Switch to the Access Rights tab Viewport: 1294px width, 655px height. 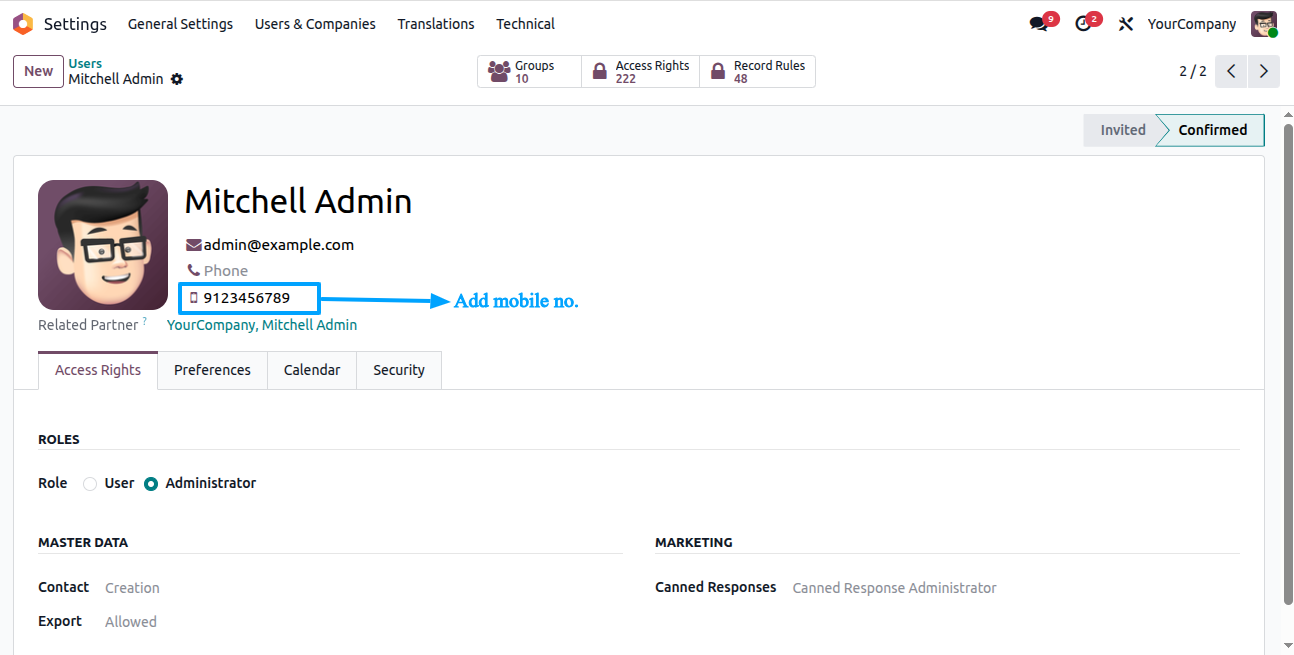pos(98,370)
